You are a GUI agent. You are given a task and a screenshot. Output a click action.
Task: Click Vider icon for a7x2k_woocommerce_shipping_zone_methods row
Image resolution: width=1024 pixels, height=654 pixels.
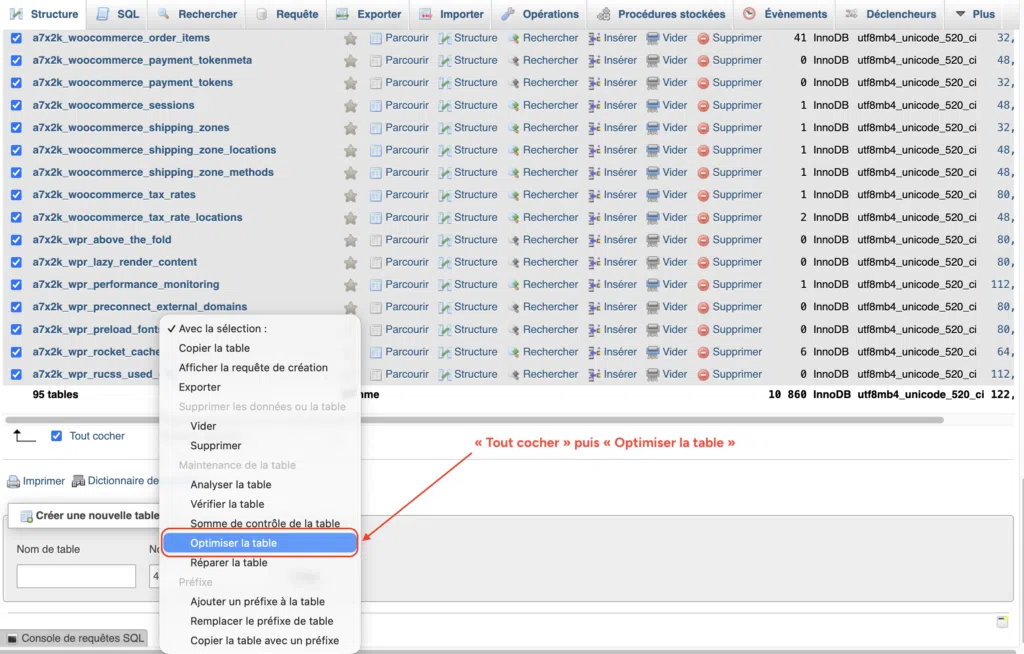point(652,173)
